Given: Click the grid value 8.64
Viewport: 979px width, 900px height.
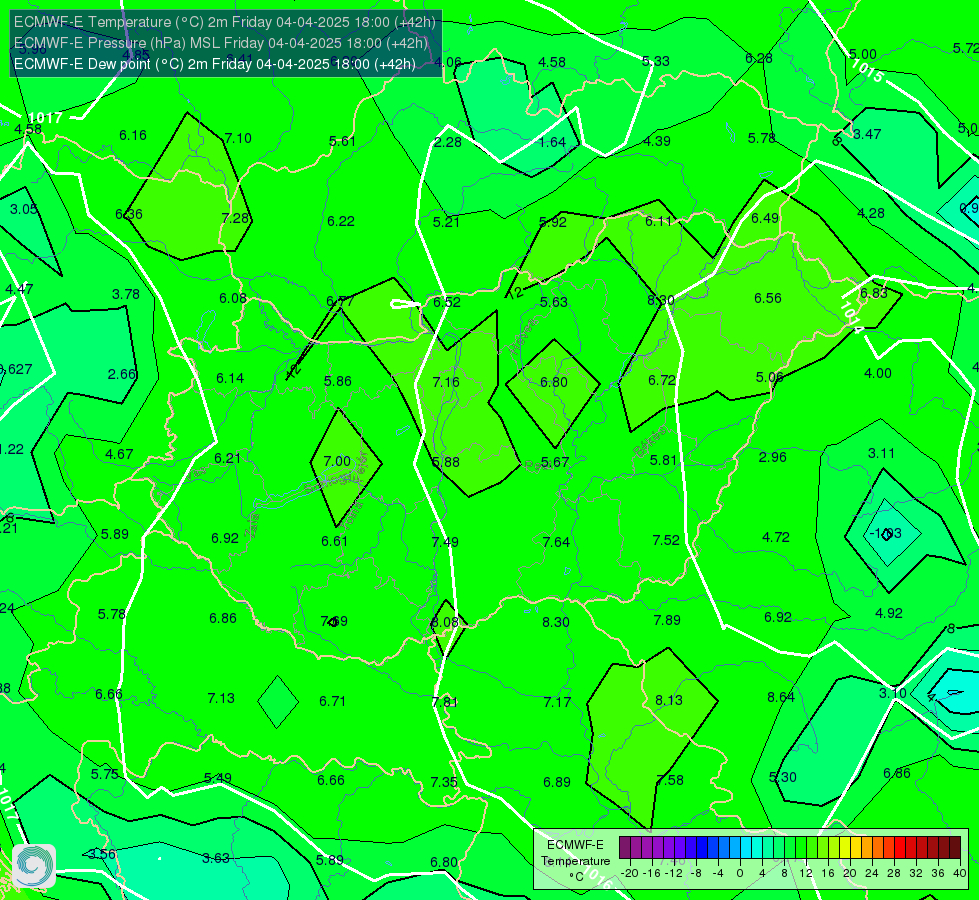Looking at the screenshot, I should pyautogui.click(x=781, y=696).
